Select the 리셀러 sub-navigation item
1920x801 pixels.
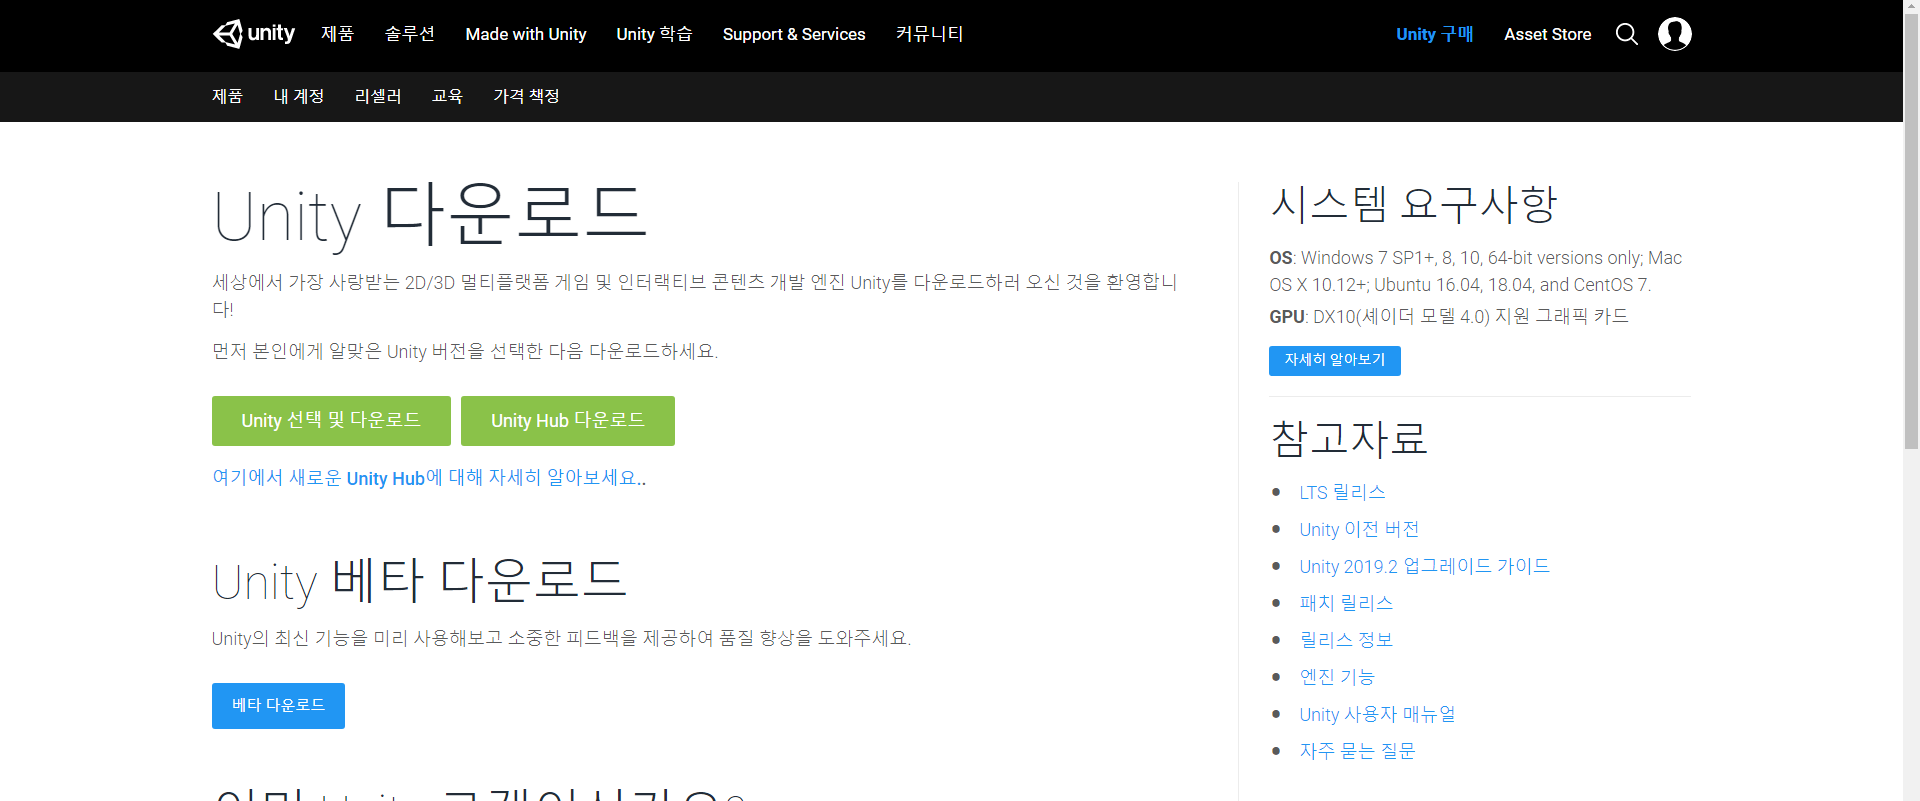click(378, 96)
